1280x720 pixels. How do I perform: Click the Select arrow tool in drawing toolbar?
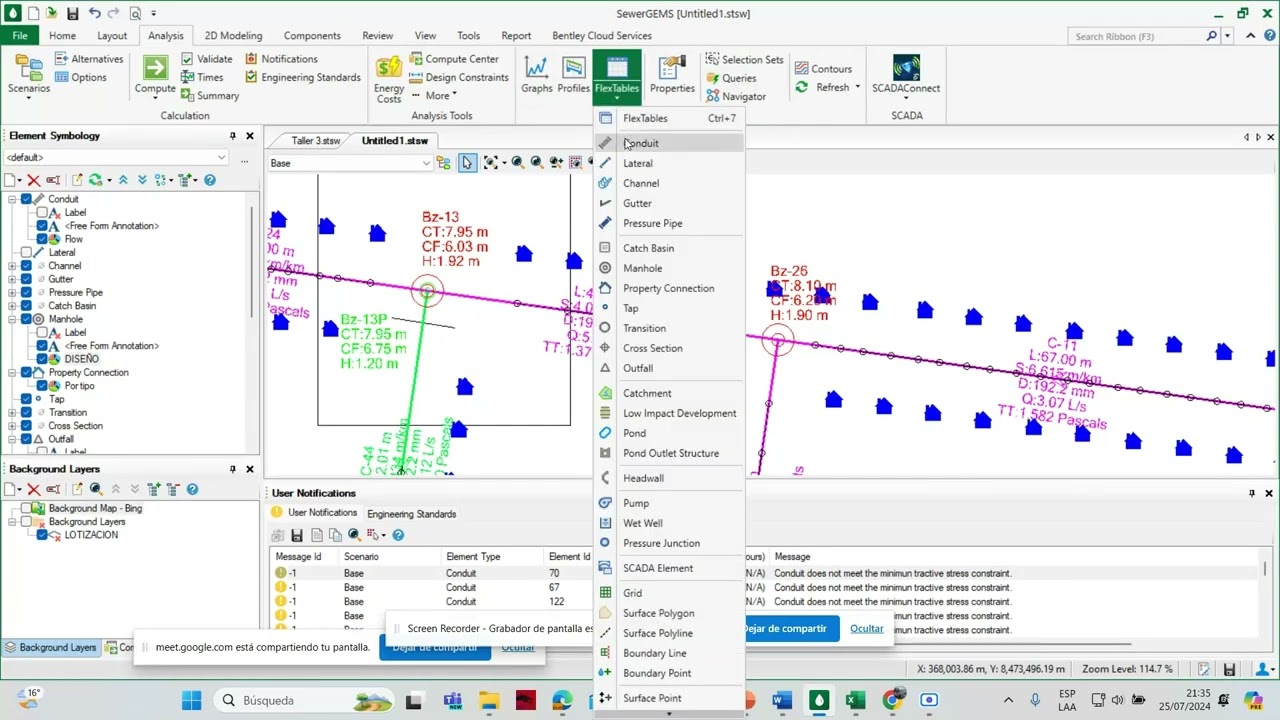(467, 163)
